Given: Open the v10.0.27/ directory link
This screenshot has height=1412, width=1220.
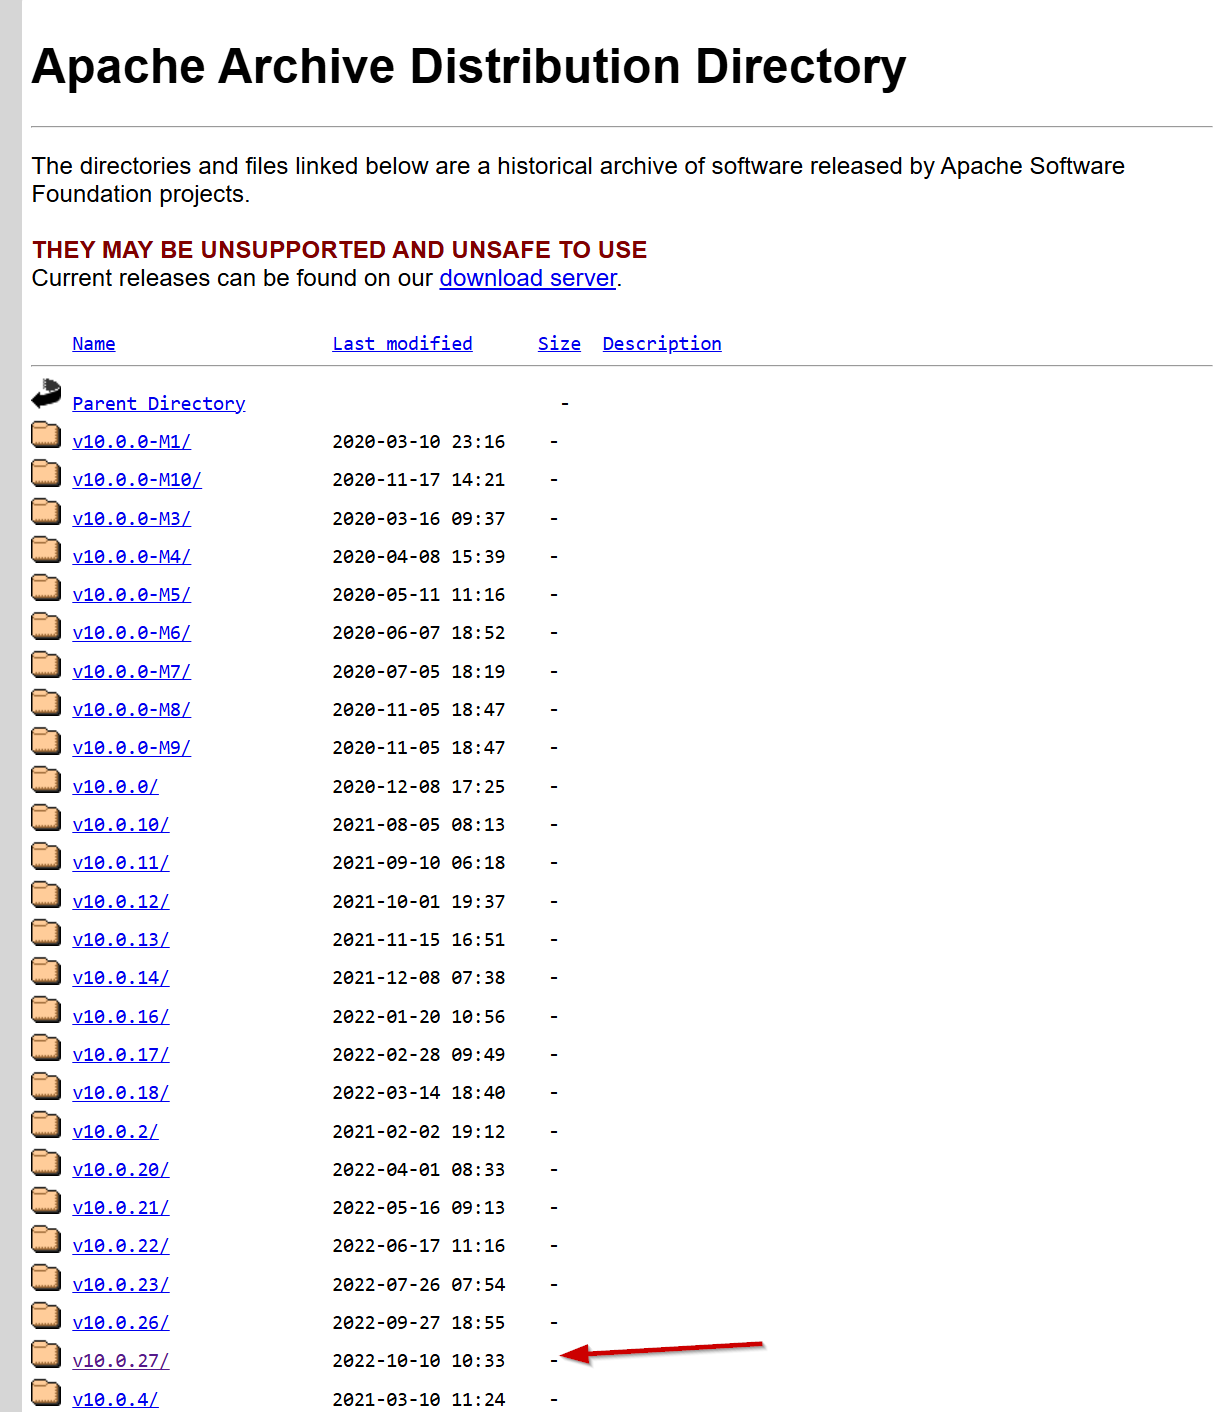Looking at the screenshot, I should coord(121,1361).
